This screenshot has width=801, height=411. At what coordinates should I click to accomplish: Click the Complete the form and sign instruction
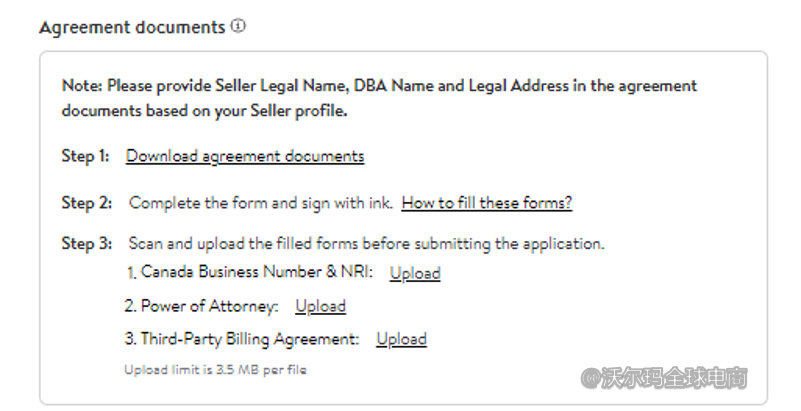click(260, 203)
